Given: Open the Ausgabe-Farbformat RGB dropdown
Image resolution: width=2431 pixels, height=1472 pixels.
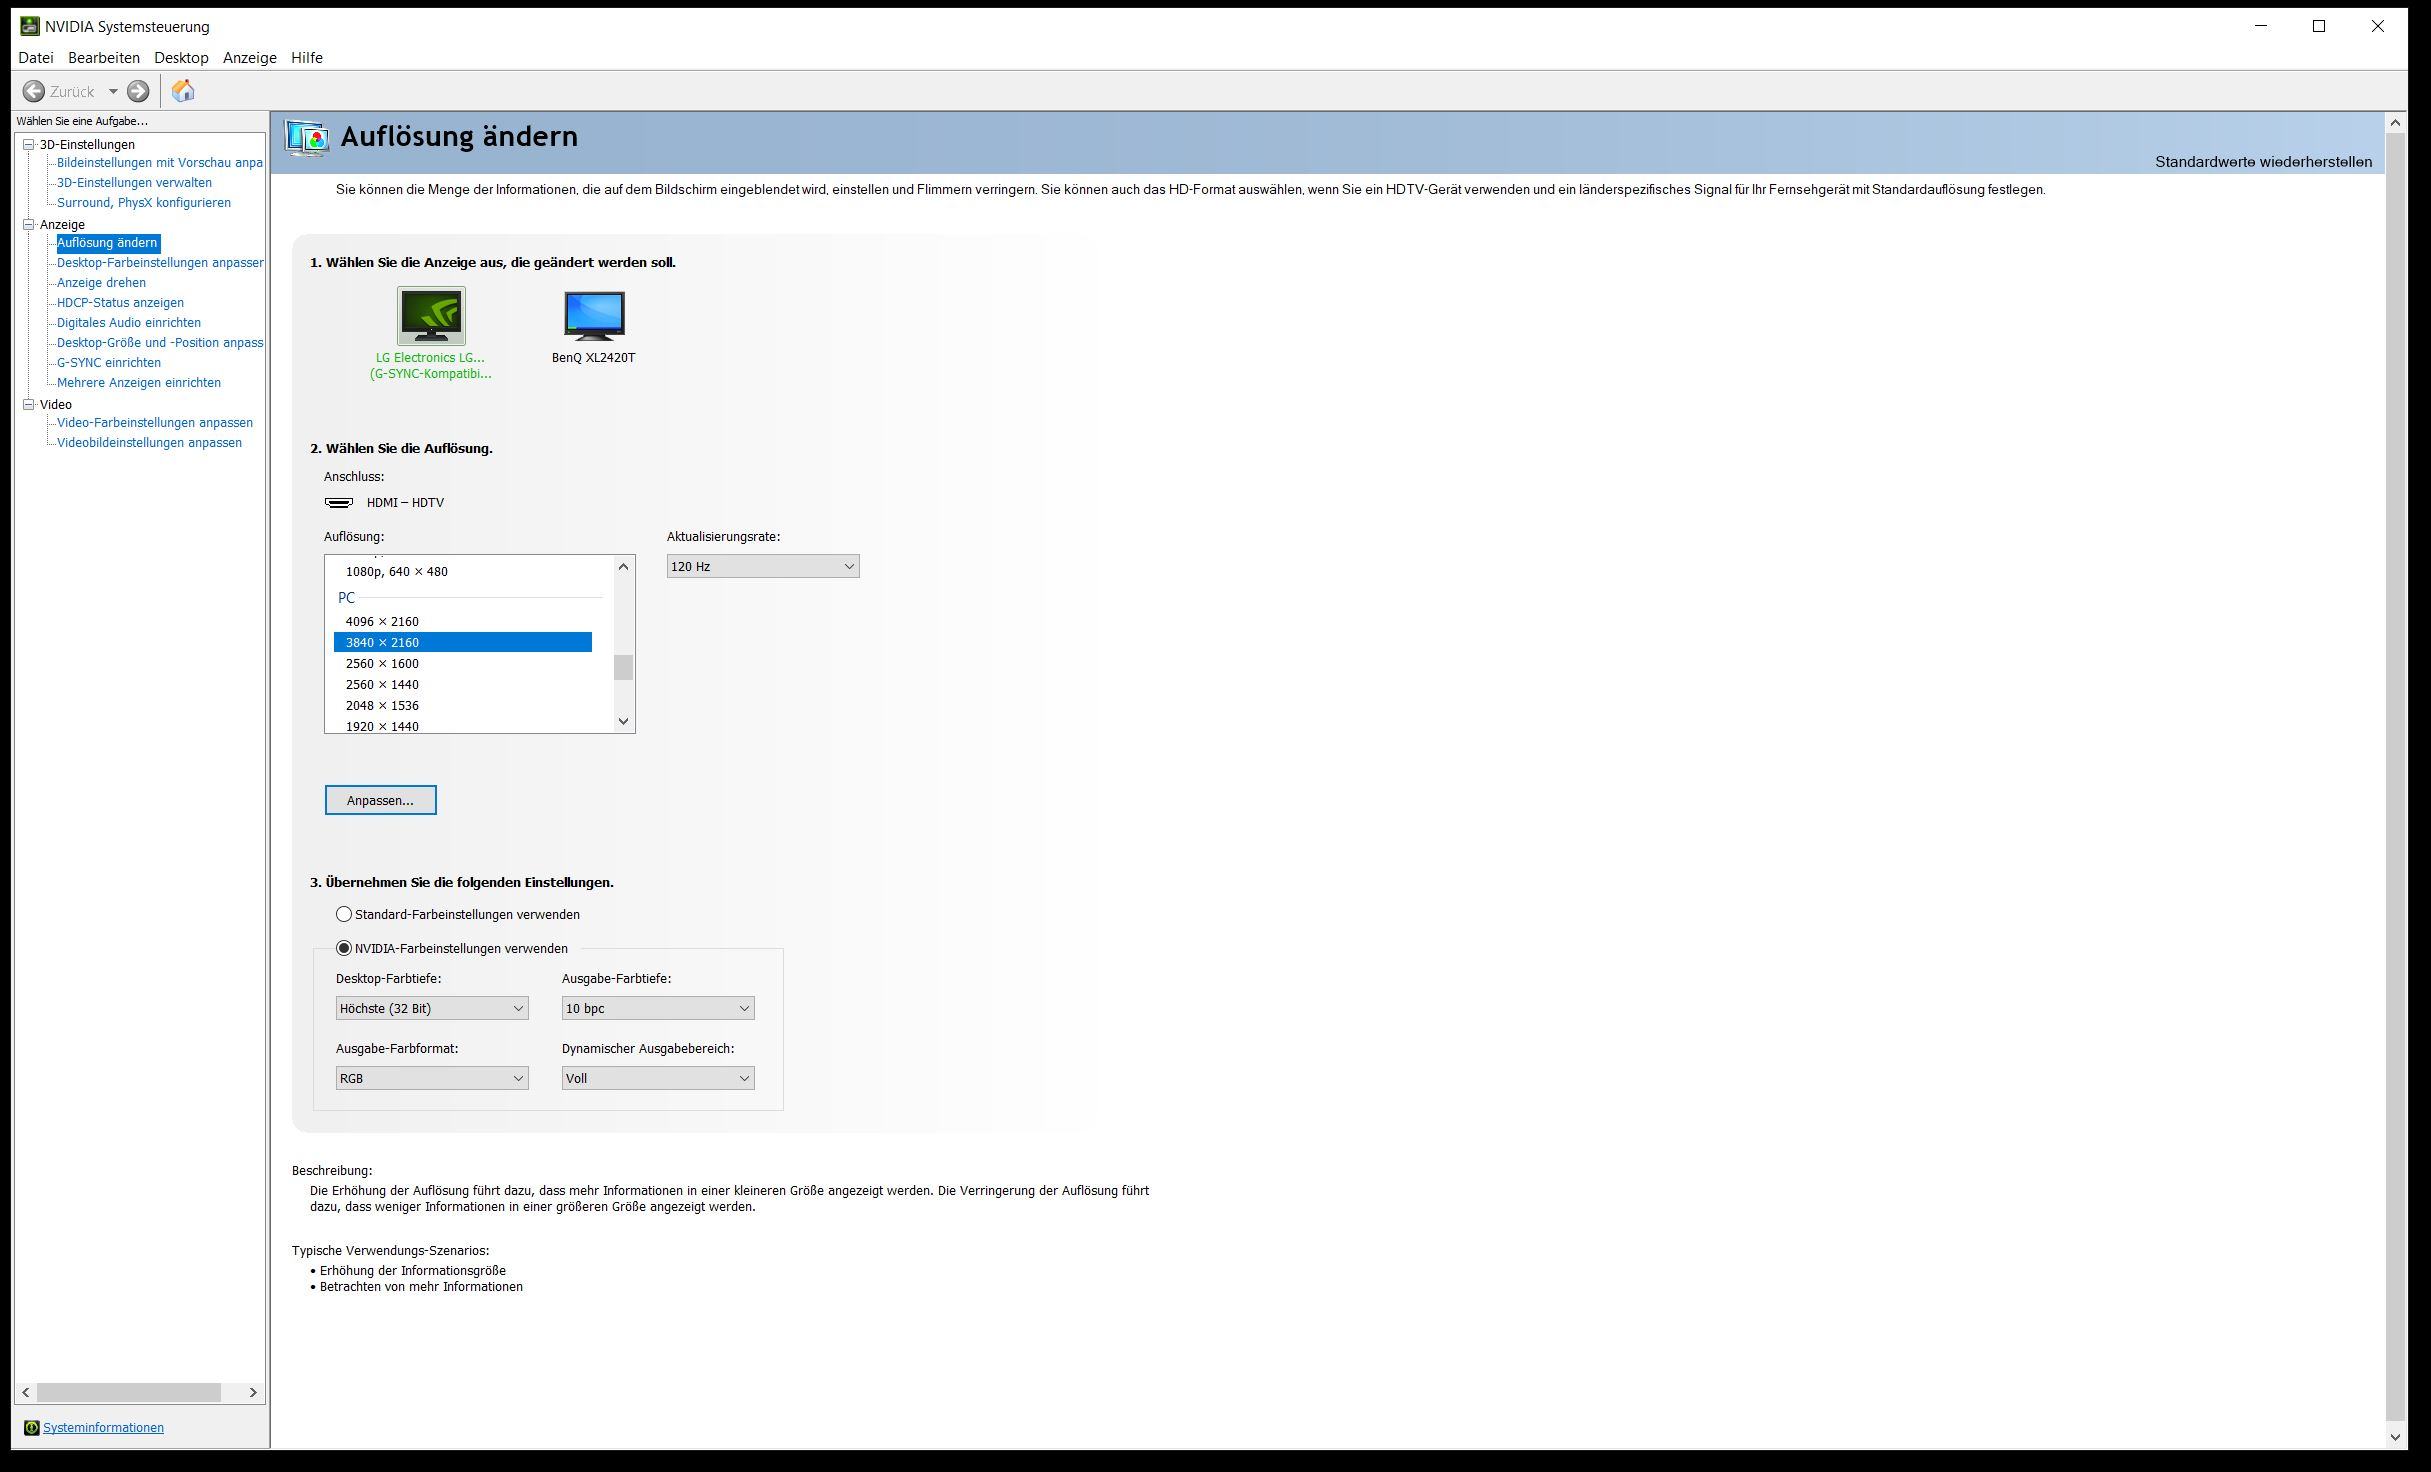Looking at the screenshot, I should [432, 1078].
